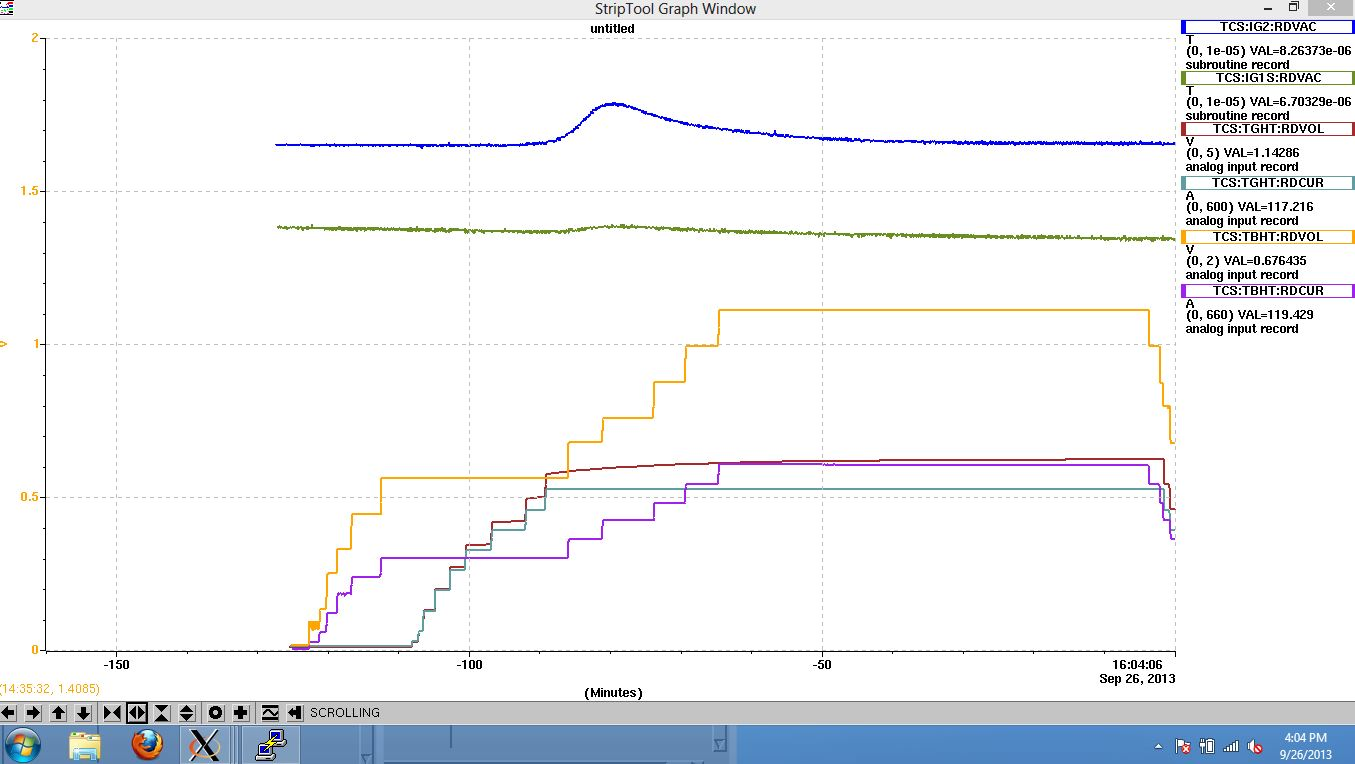This screenshot has width=1355, height=764.
Task: Show hidden system tray icons
Action: point(1159,747)
